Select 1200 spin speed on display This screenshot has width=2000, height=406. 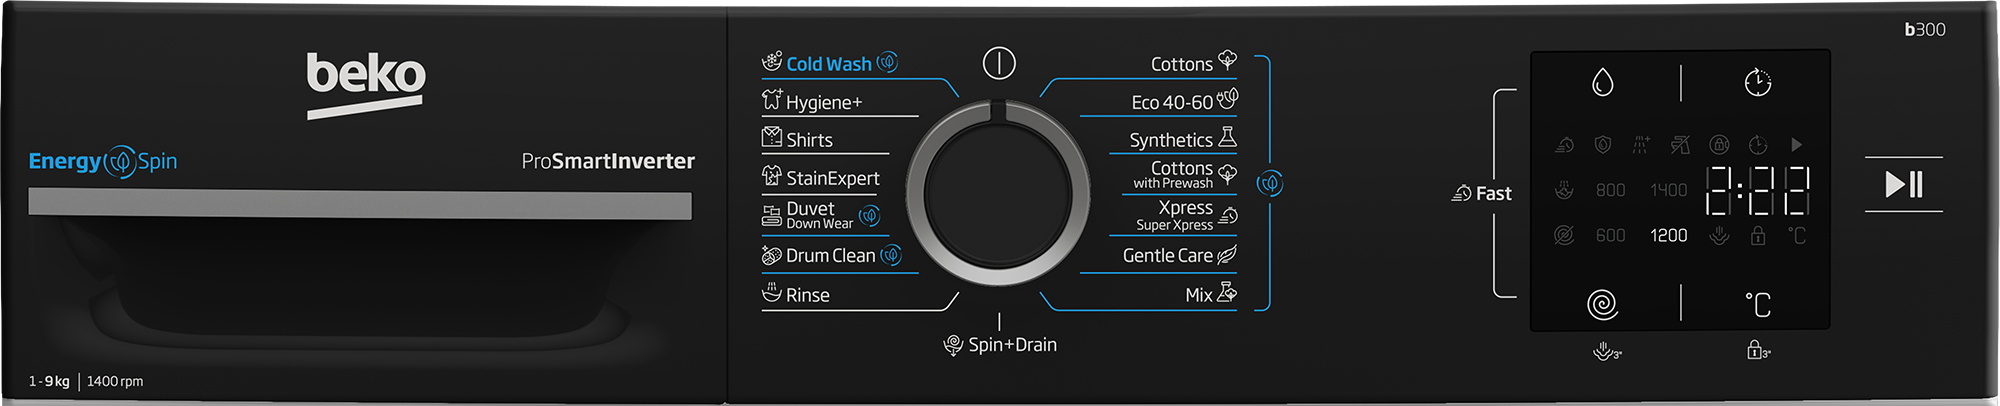(x=1668, y=235)
